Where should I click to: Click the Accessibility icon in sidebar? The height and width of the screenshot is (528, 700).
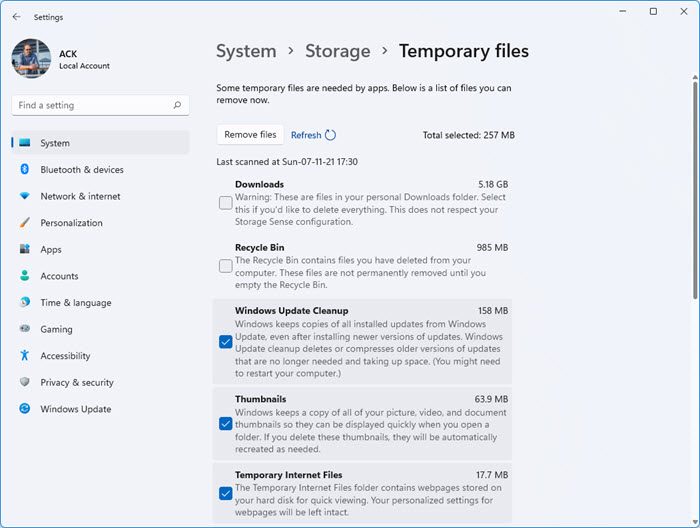coord(25,356)
